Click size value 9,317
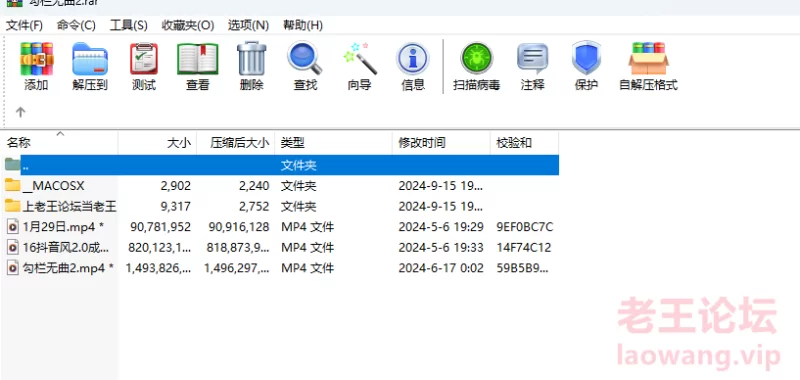Image resolution: width=800 pixels, height=380 pixels. pyautogui.click(x=176, y=206)
